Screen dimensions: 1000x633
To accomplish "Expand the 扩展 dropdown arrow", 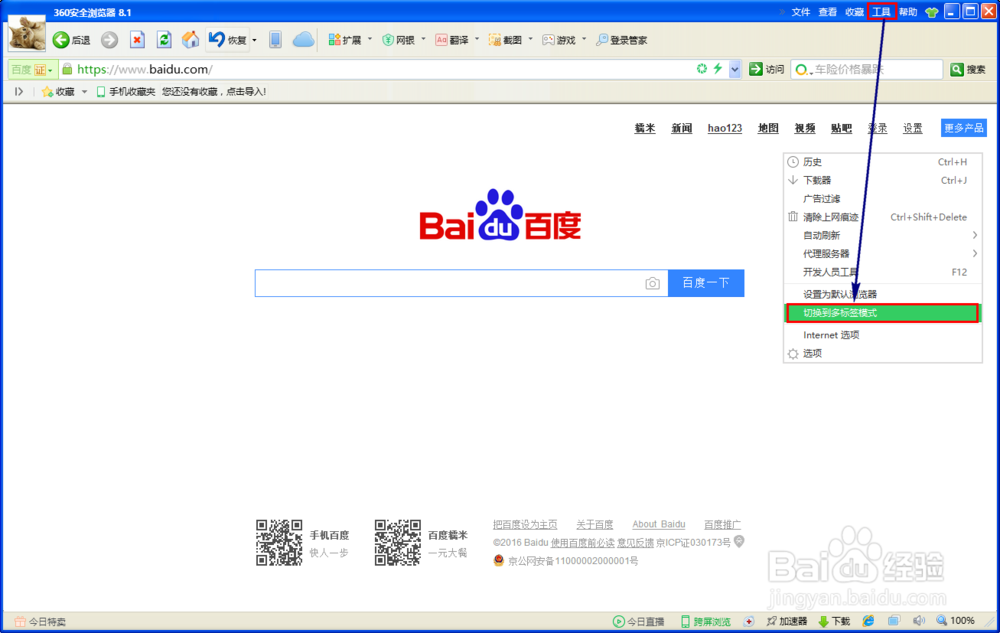I will pos(370,40).
